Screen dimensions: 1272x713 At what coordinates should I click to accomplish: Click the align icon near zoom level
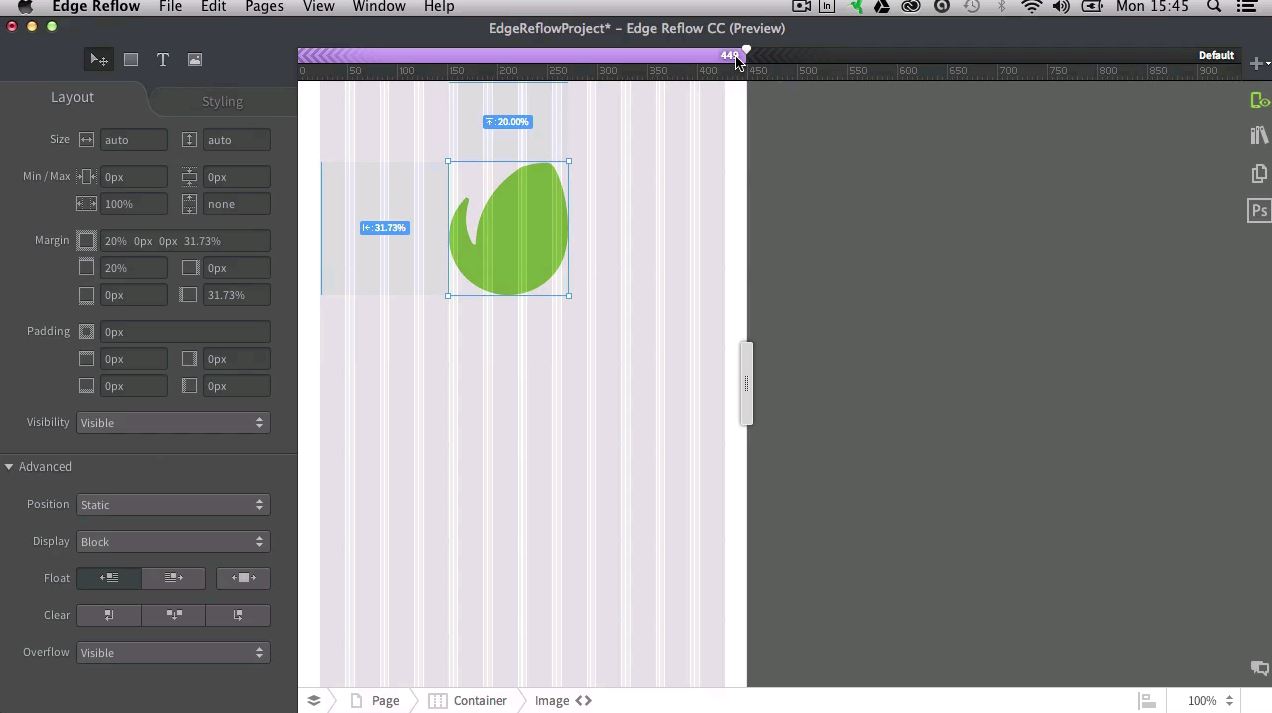coord(1148,701)
